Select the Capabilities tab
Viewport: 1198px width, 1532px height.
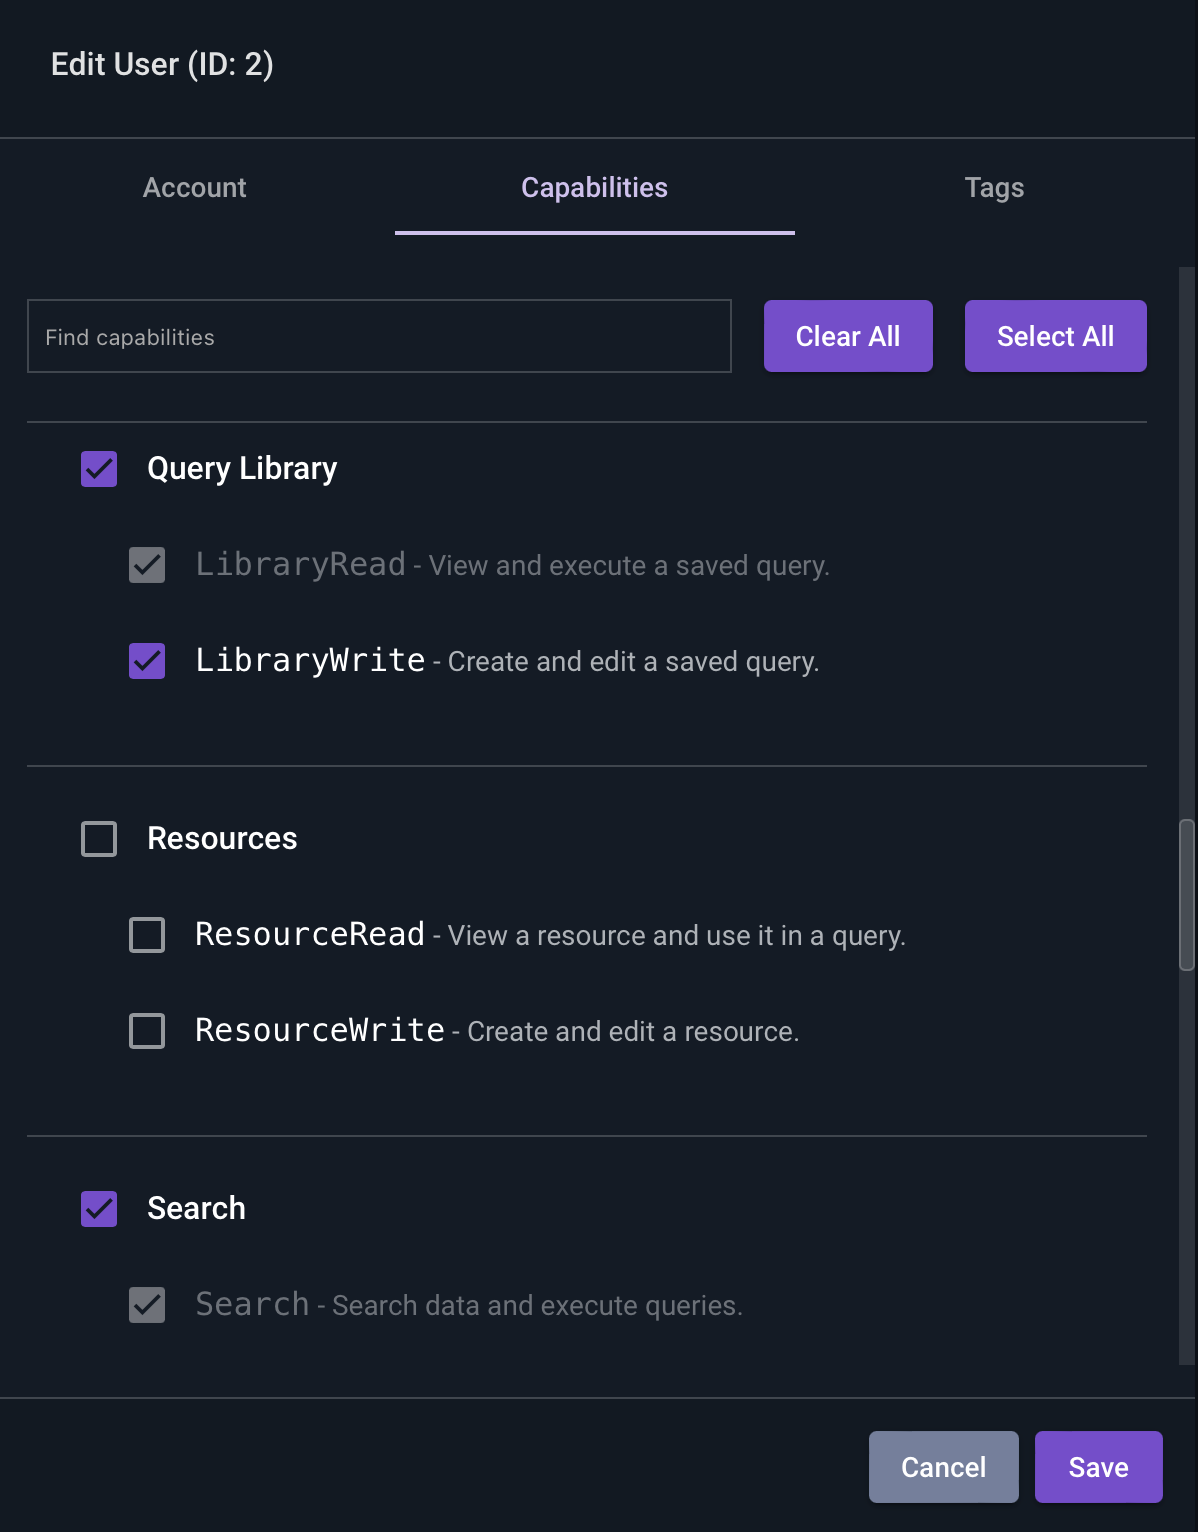click(595, 188)
